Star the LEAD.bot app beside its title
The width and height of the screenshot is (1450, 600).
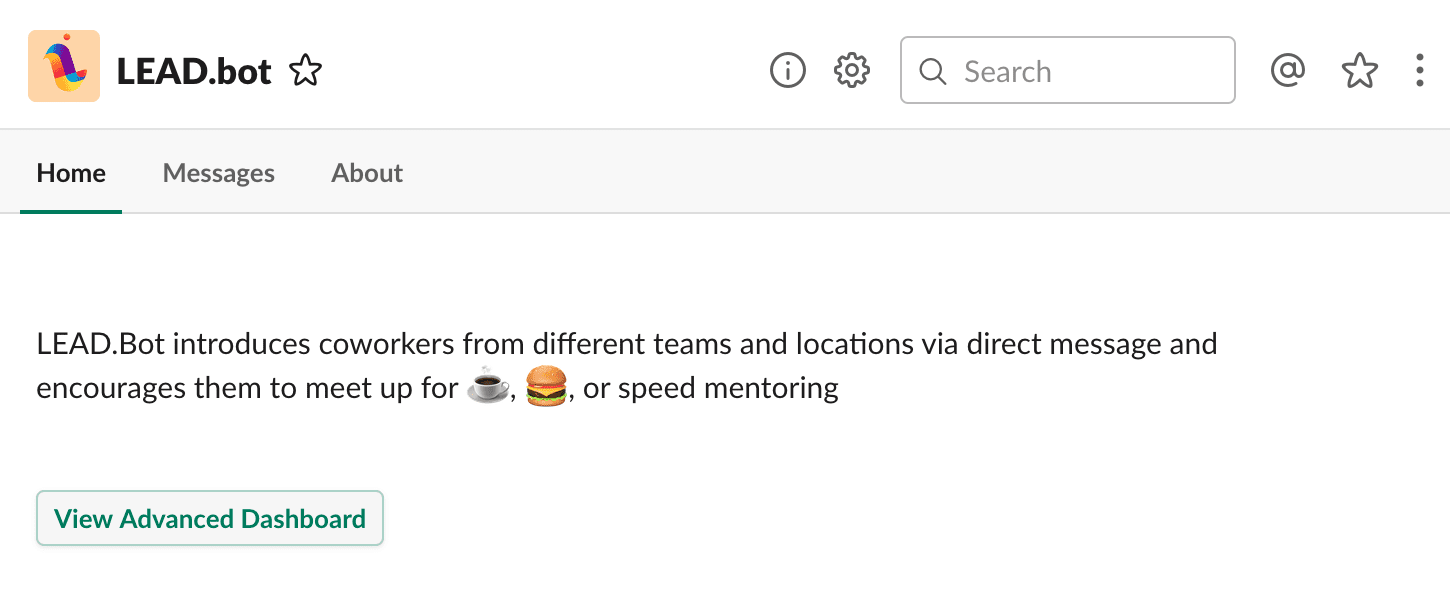click(305, 71)
